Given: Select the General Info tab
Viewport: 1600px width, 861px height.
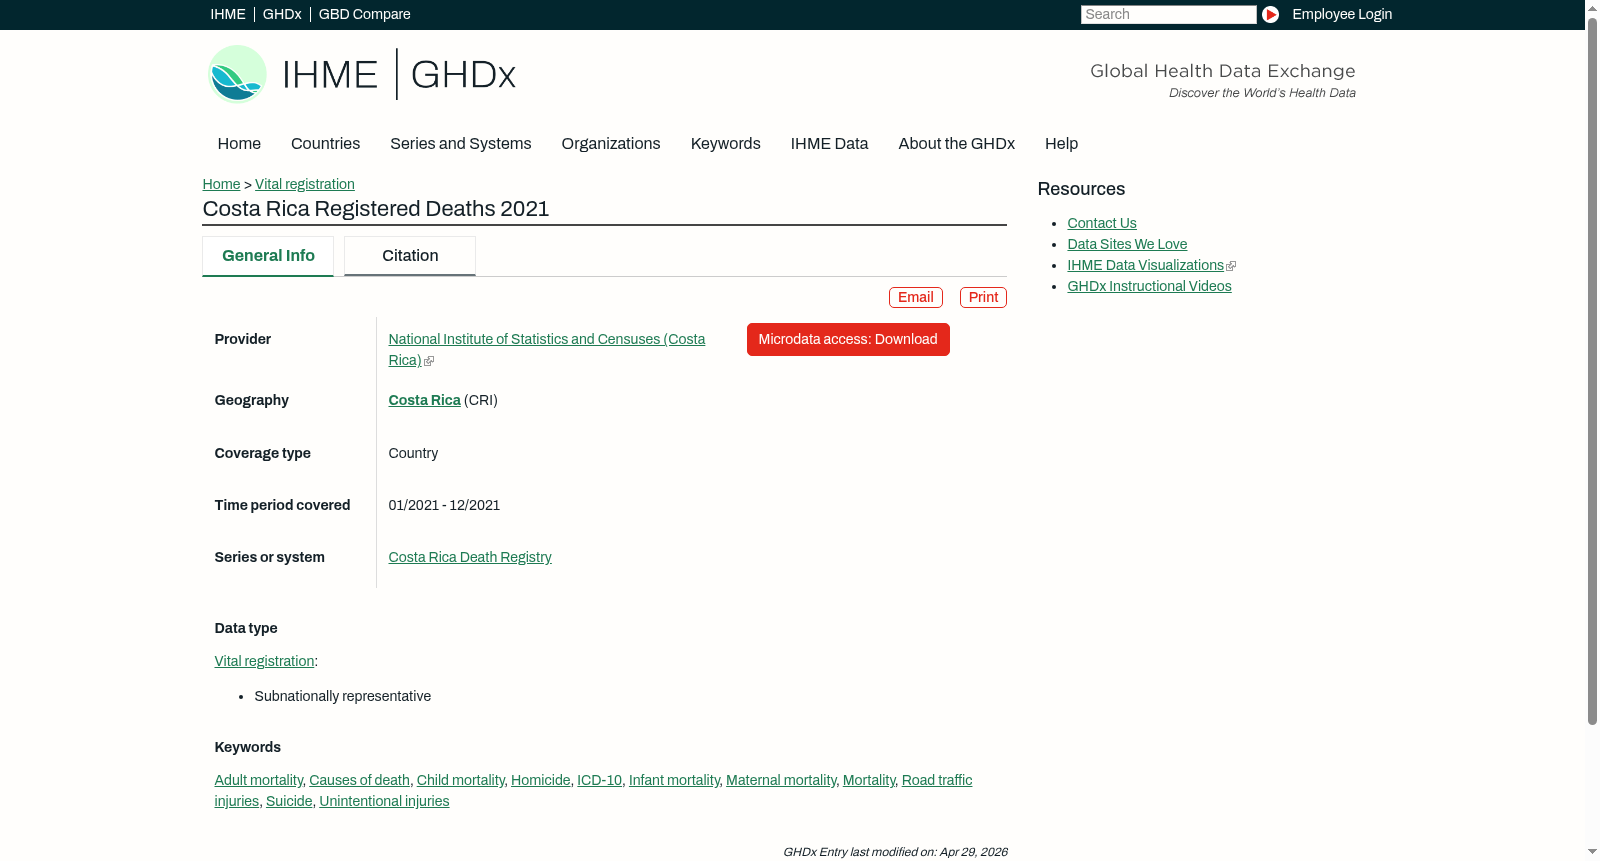Looking at the screenshot, I should 268,256.
